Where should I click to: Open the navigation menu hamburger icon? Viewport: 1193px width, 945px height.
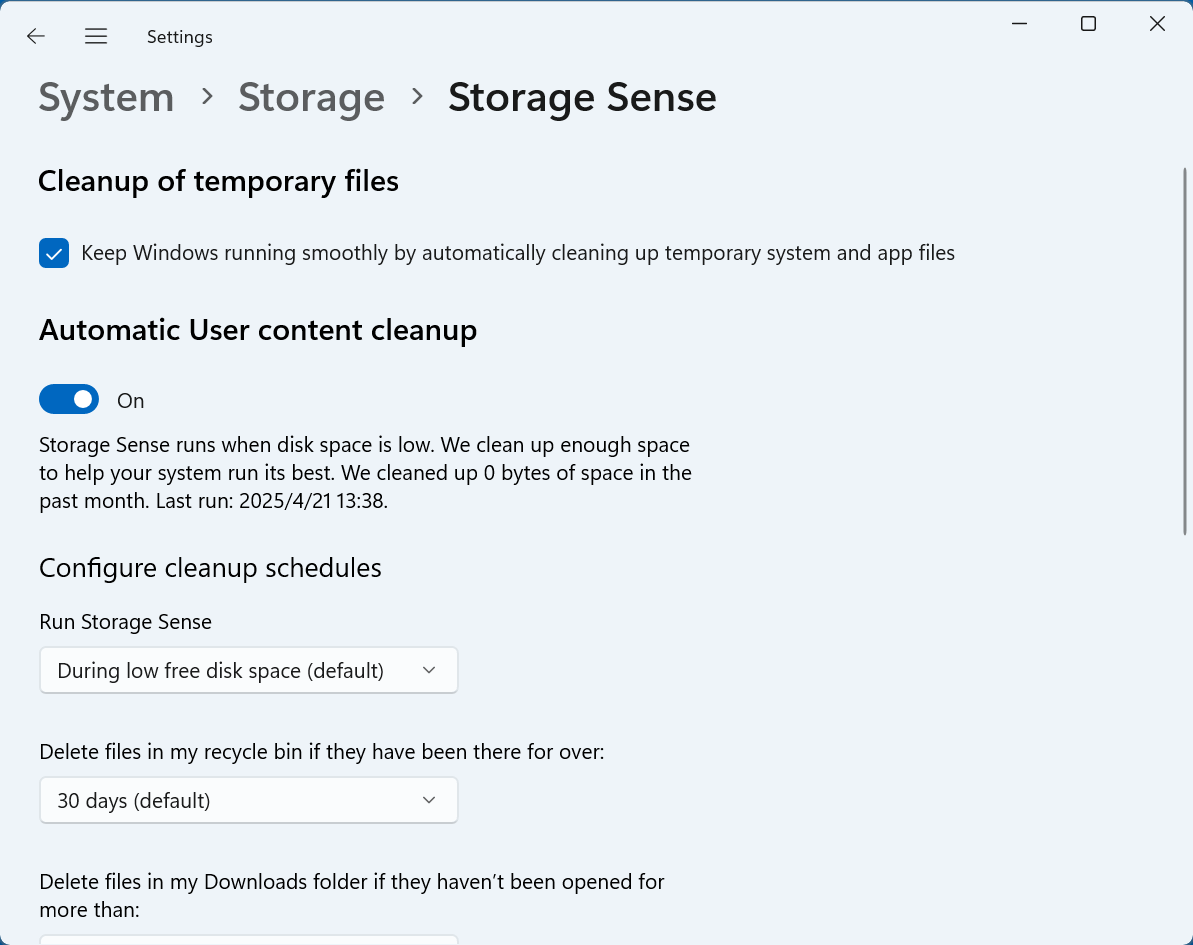96,36
